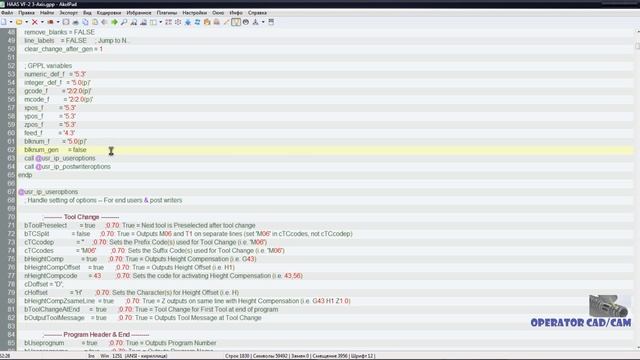Click 'bToolChangeAtEnd' variable name
Image resolution: width=640 pixels, height=360 pixels.
coord(52,309)
